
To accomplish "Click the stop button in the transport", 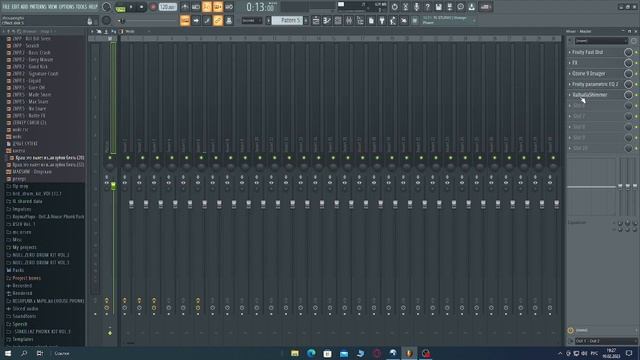I will (x=142, y=7).
